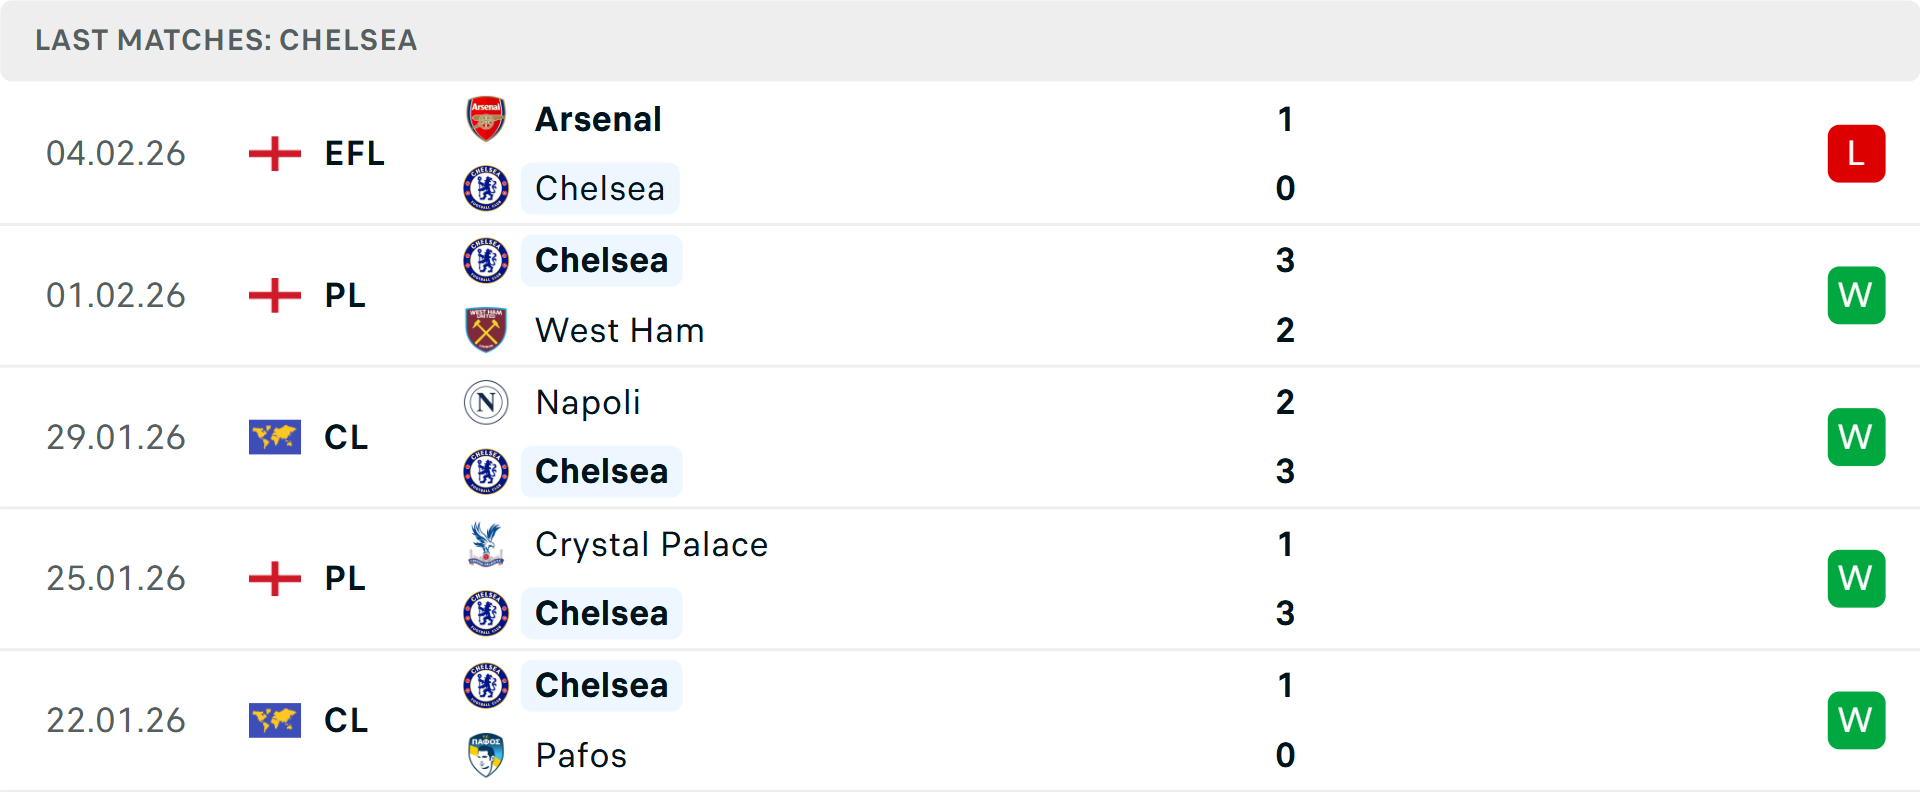Open Crystal Palace team link

point(651,544)
